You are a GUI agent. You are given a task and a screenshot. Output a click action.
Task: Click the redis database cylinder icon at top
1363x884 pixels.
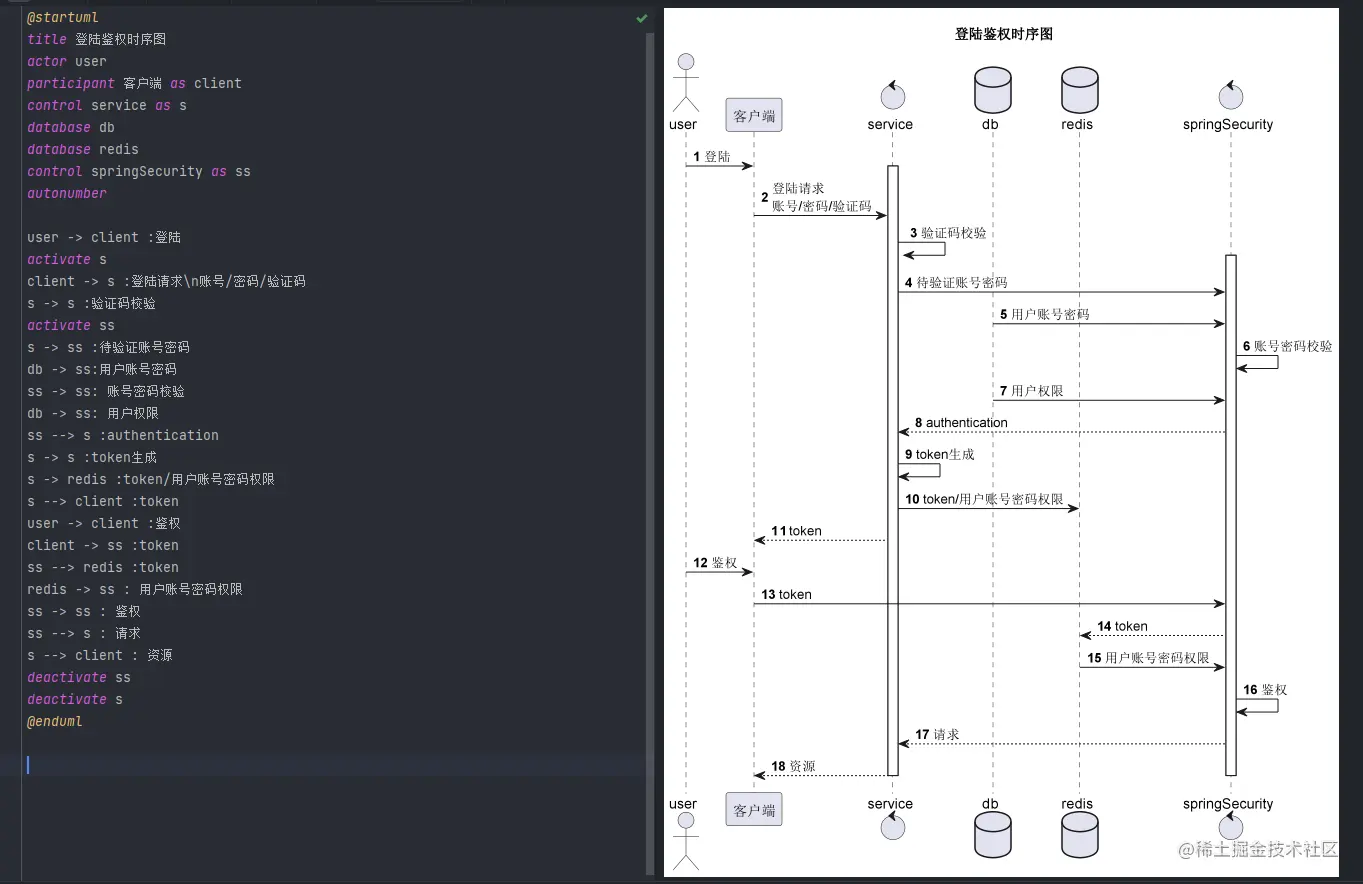[1079, 90]
